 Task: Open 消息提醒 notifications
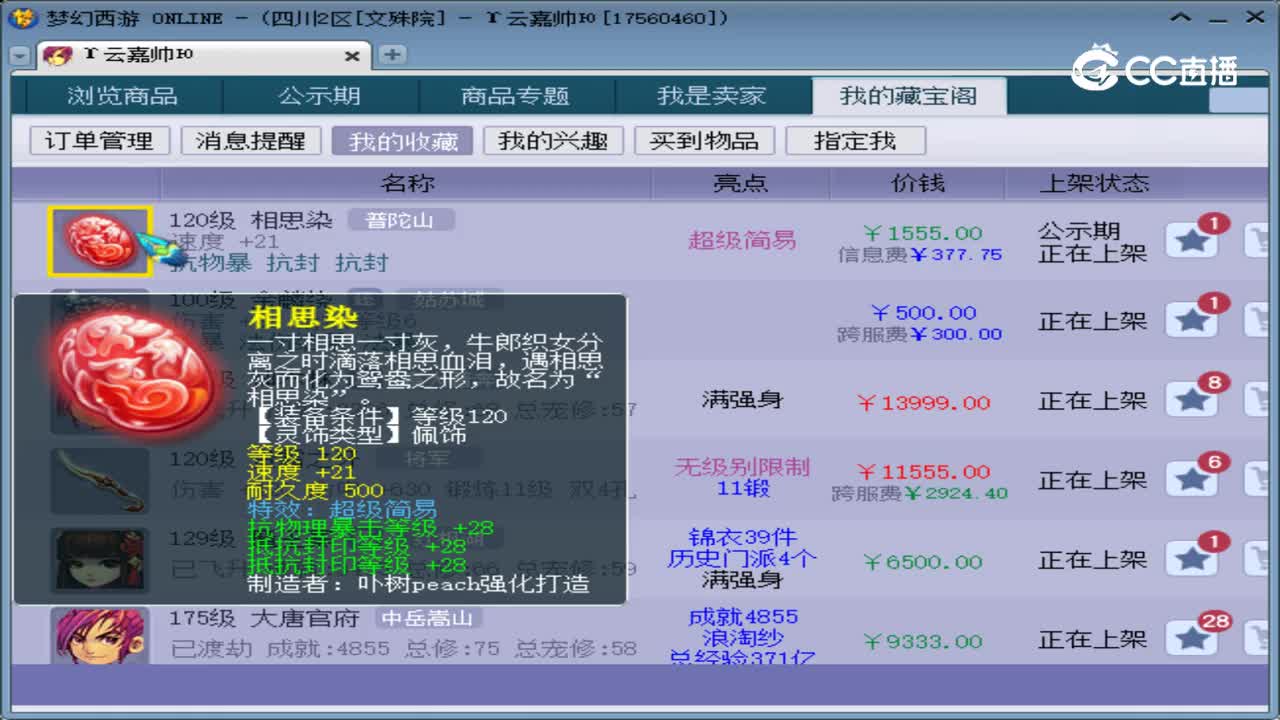pos(250,141)
